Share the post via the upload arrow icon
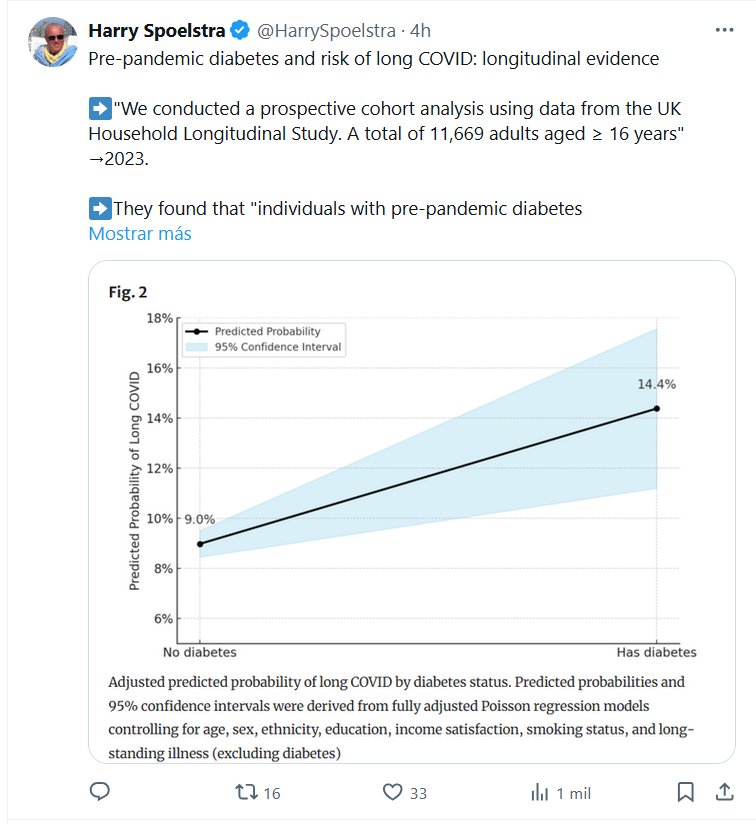The image size is (756, 824). [x=722, y=792]
